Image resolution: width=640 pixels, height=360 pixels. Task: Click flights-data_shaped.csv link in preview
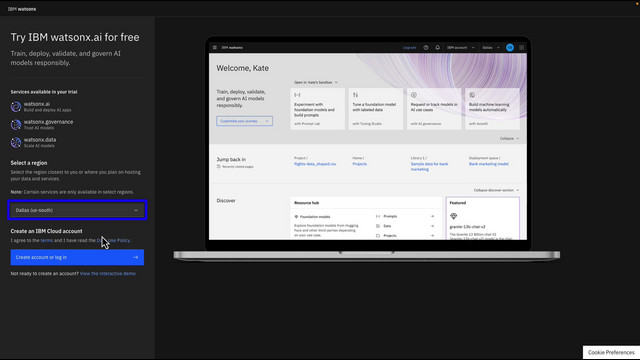click(x=315, y=164)
